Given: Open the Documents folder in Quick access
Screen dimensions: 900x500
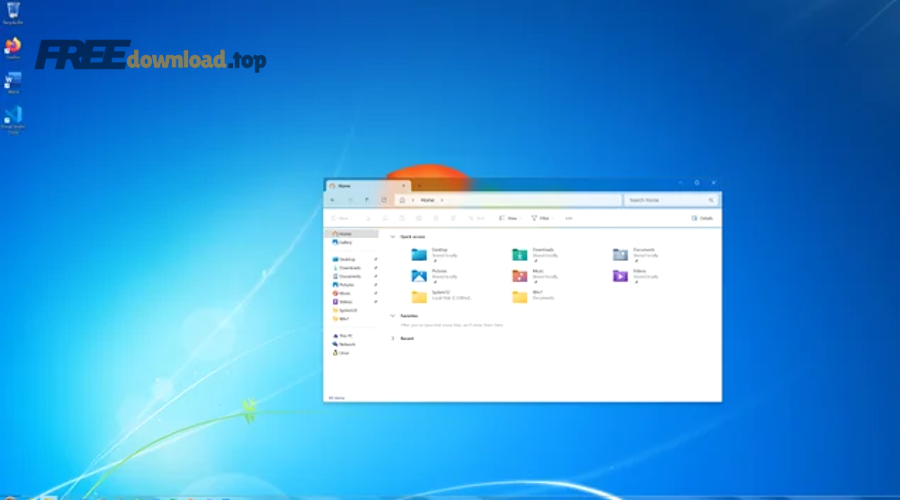Looking at the screenshot, I should 636,254.
